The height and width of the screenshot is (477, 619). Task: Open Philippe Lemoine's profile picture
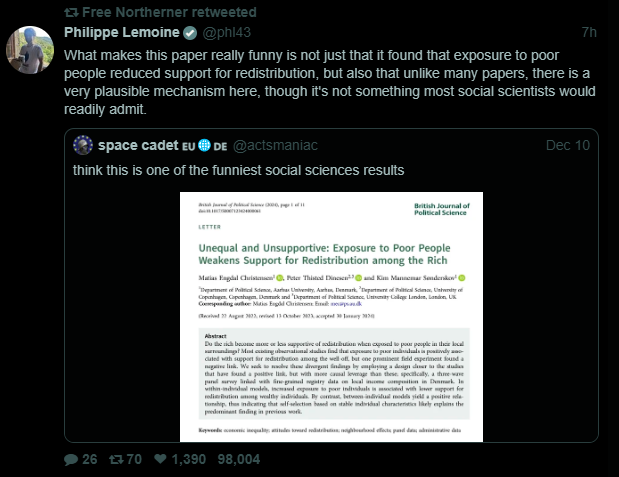(x=29, y=49)
